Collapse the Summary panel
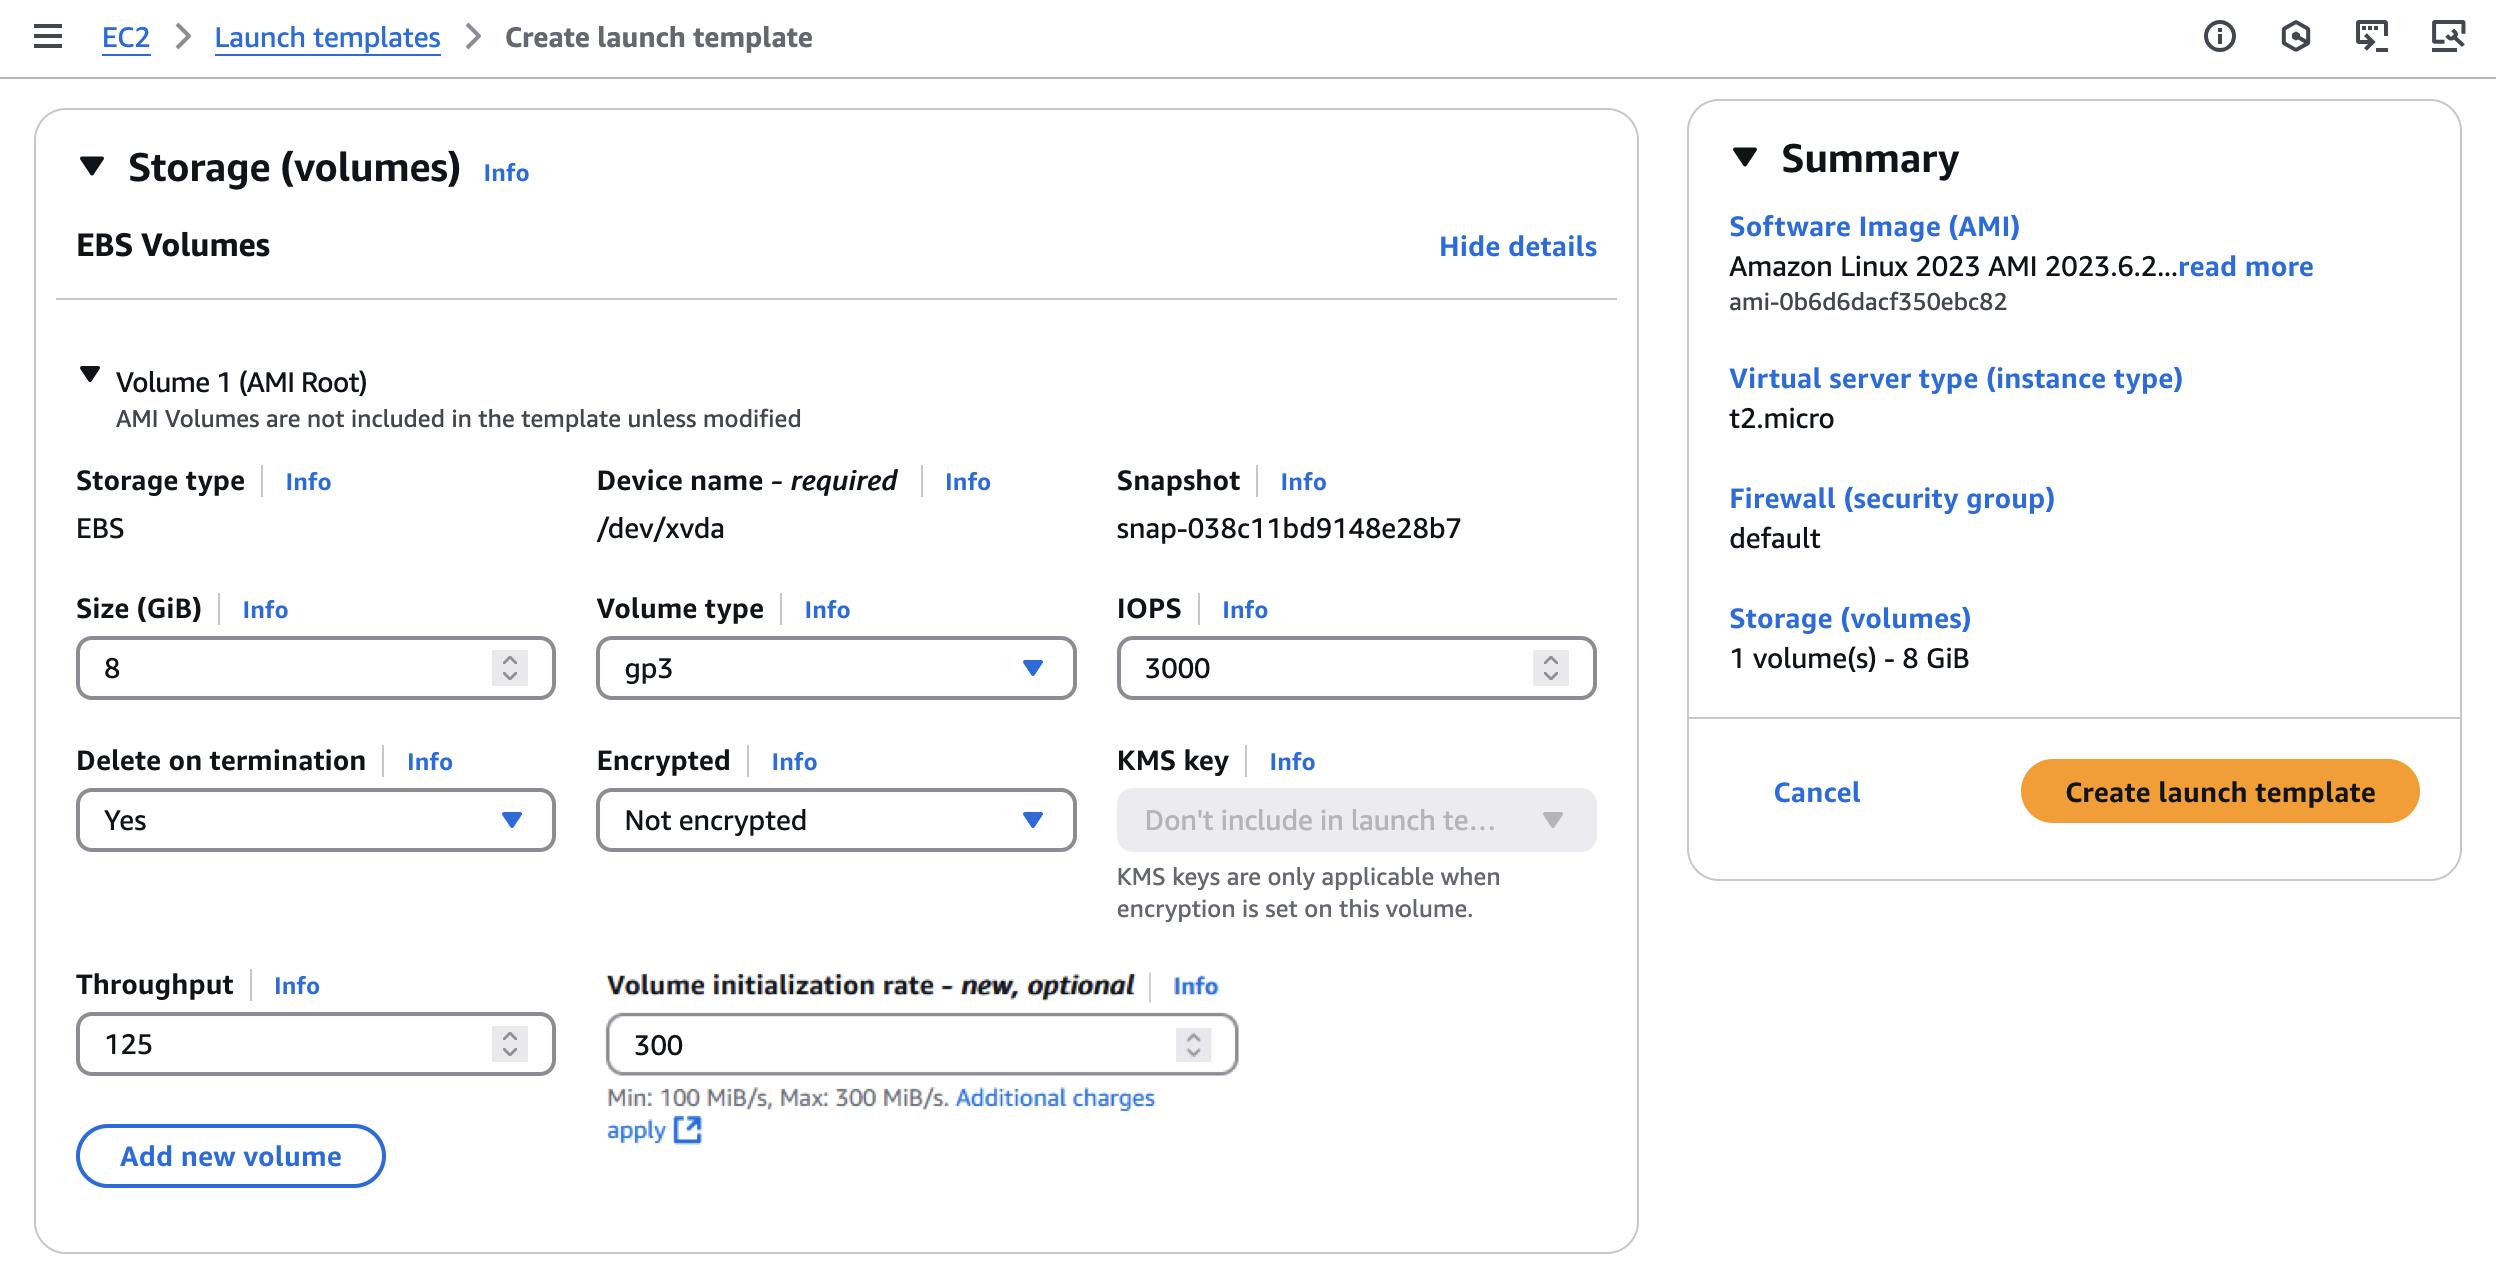This screenshot has width=2496, height=1280. coord(1745,158)
